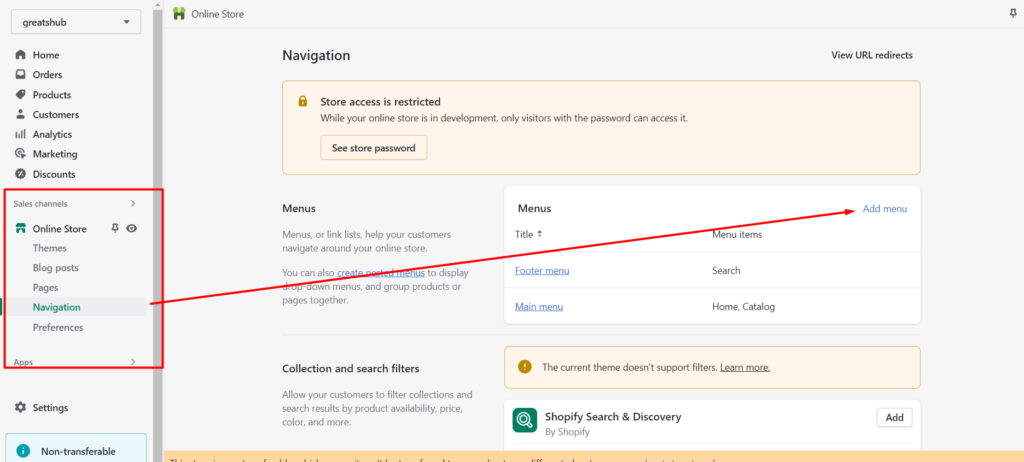1024x462 pixels.
Task: Open Pages under Online Store
Action: [46, 288]
